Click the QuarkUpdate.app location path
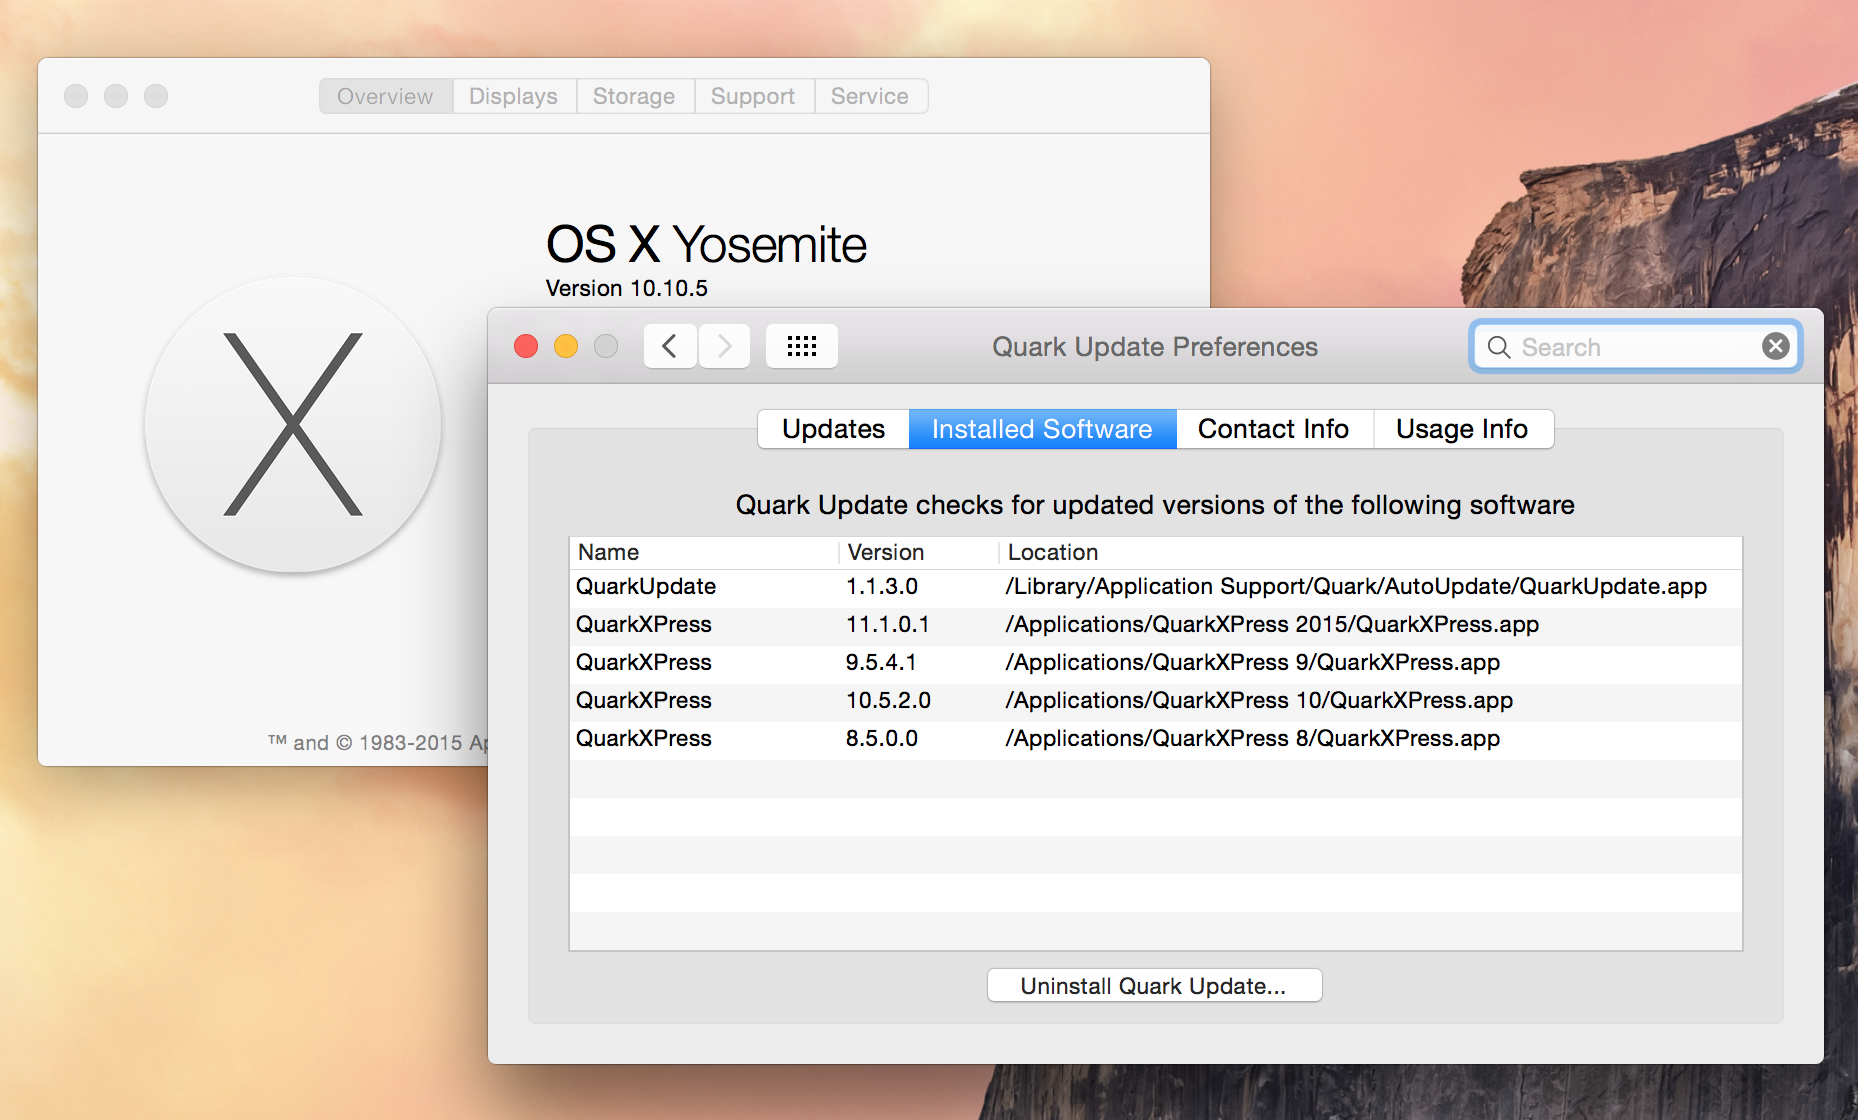Screen dimensions: 1858x1120 pyautogui.click(x=1356, y=586)
